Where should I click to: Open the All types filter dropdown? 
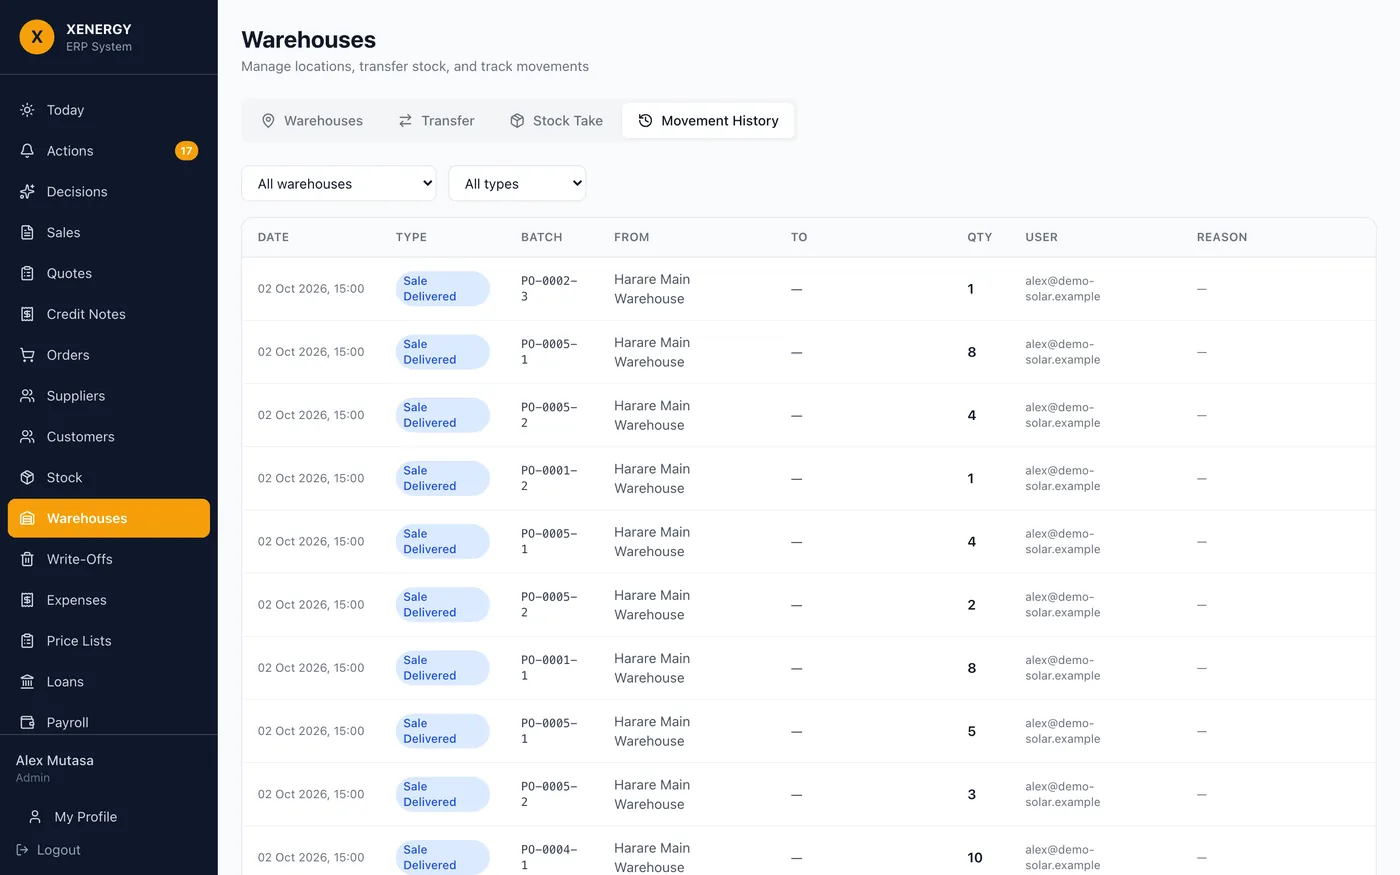(x=517, y=183)
